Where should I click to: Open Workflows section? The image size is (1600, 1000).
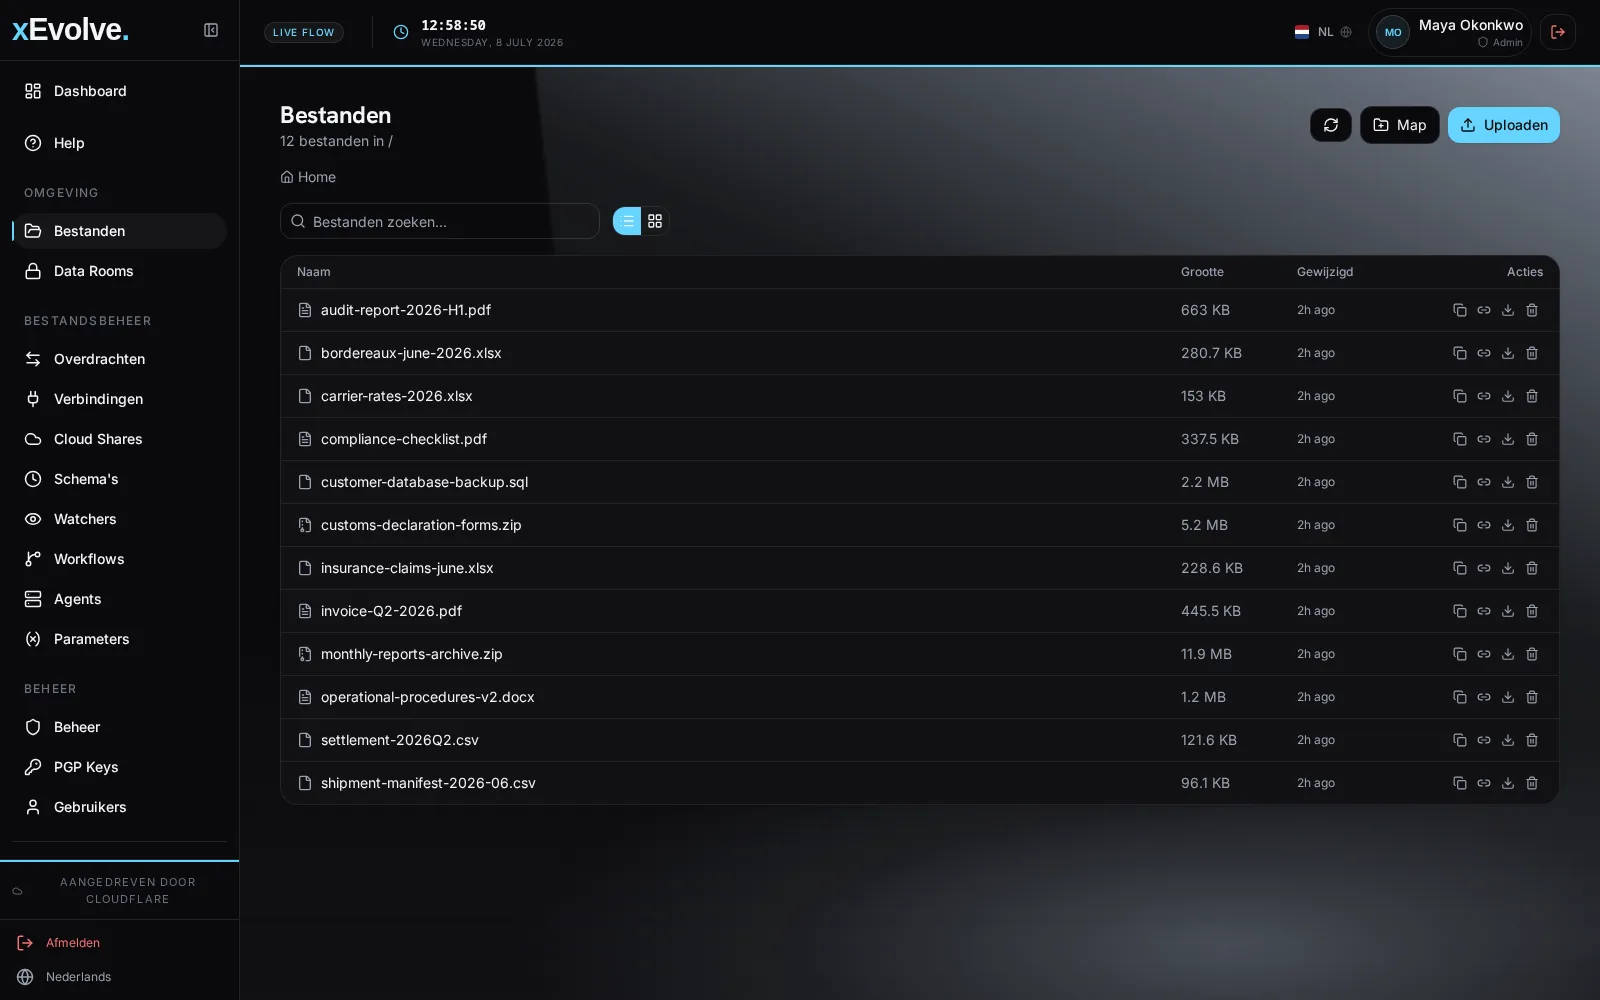[119, 559]
